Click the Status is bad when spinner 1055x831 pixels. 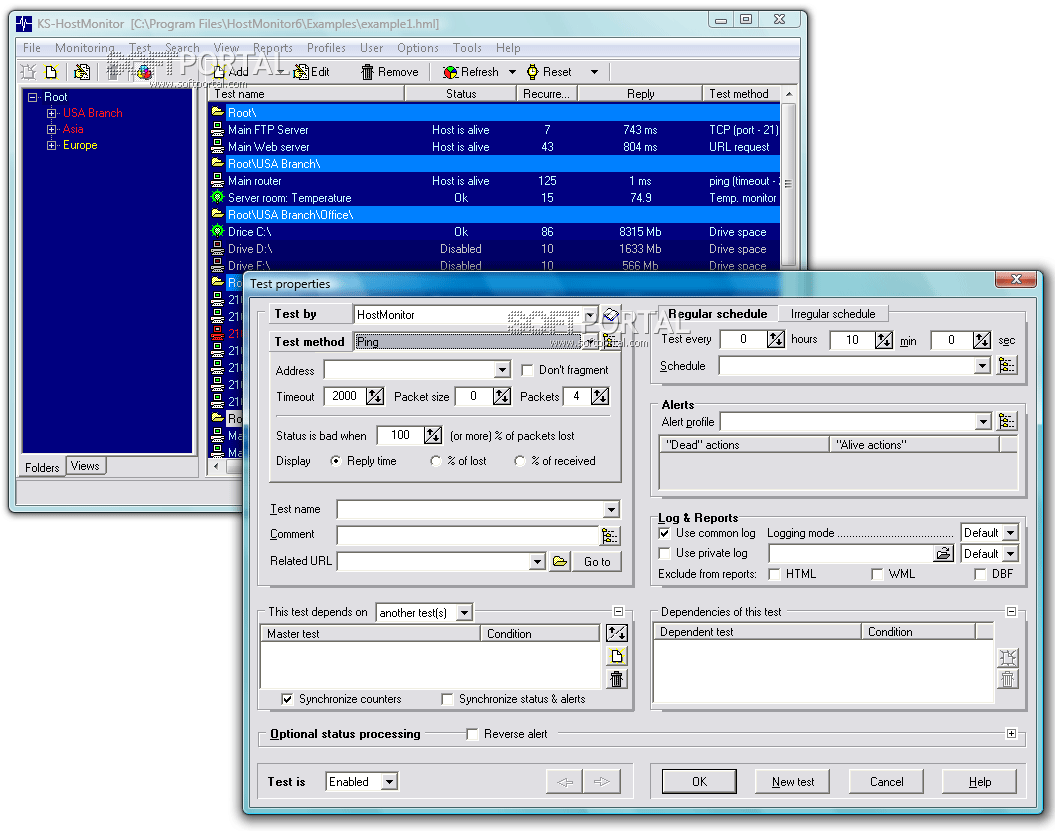tap(433, 435)
